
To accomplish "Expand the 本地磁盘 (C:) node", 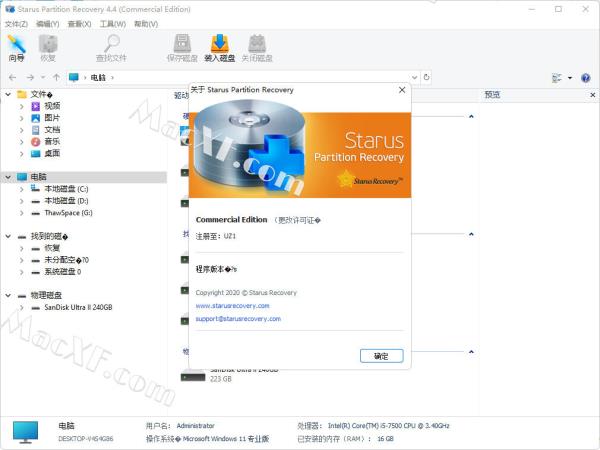I will [22, 189].
